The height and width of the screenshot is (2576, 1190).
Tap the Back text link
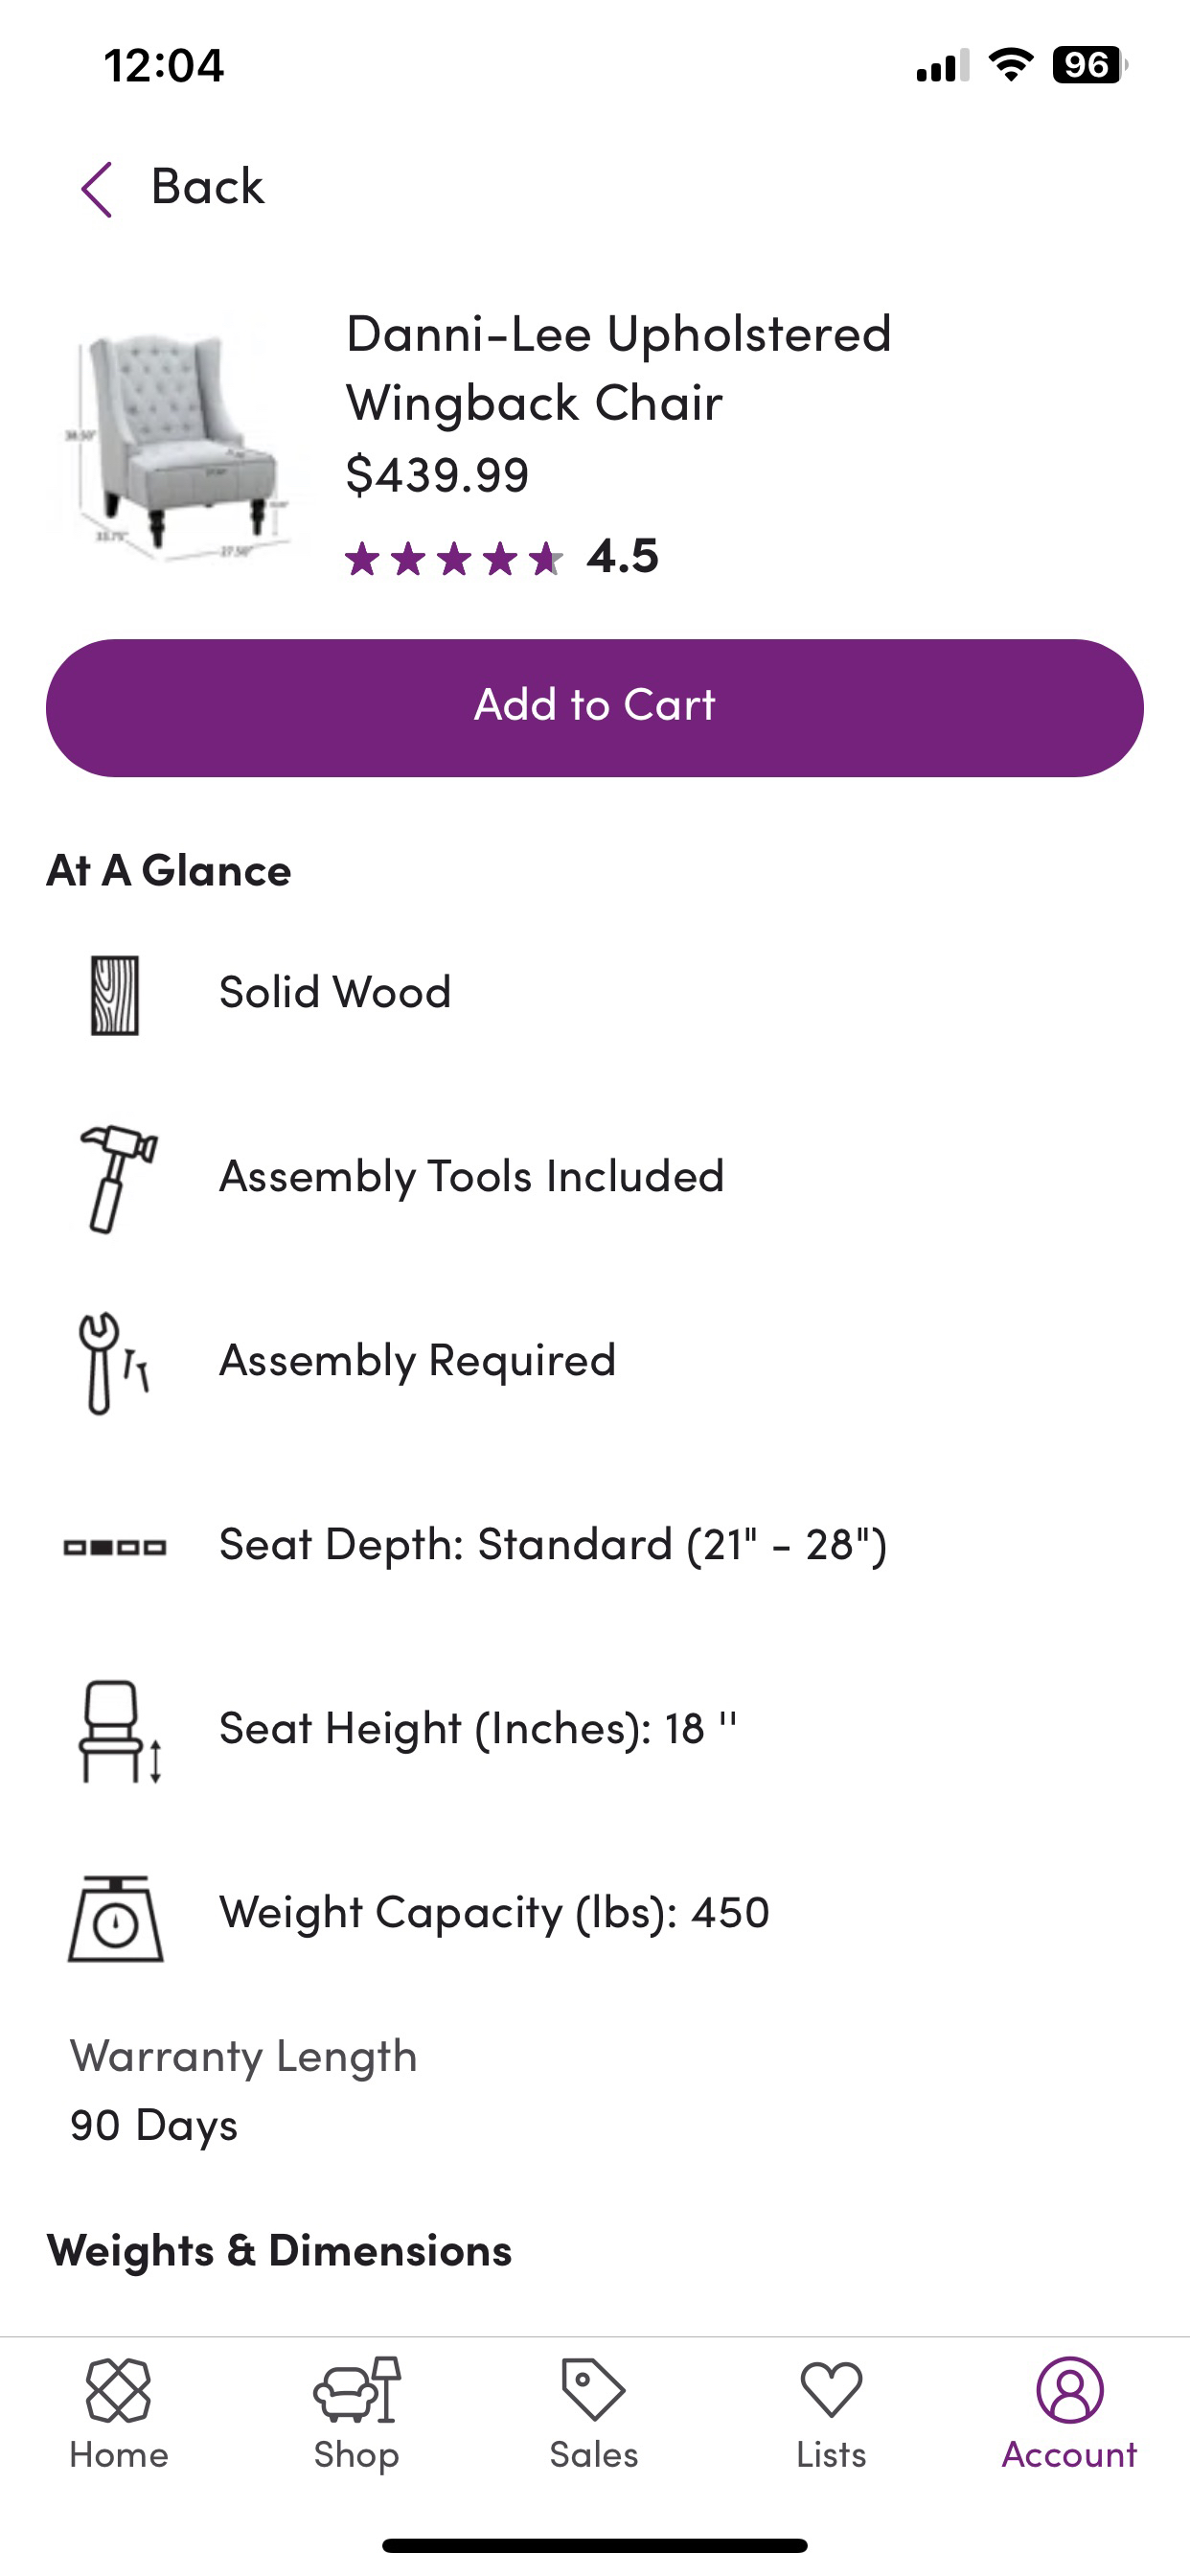(x=207, y=187)
